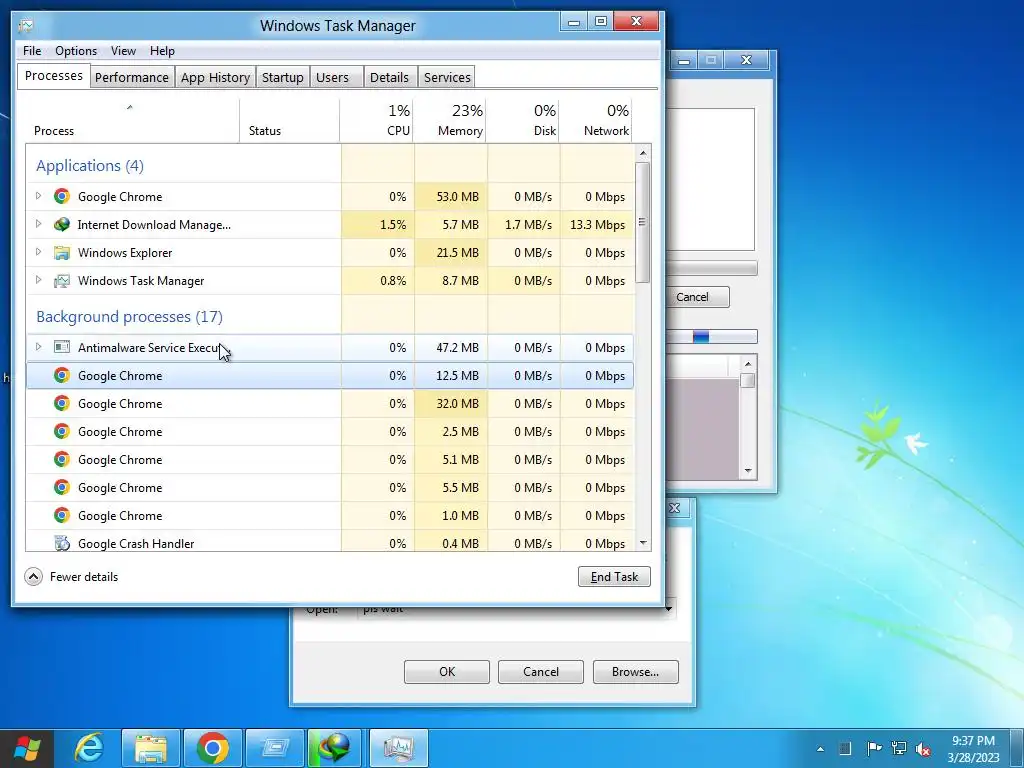The width and height of the screenshot is (1024, 768).
Task: Click the Antimalware Service Executable icon
Action: 62,347
